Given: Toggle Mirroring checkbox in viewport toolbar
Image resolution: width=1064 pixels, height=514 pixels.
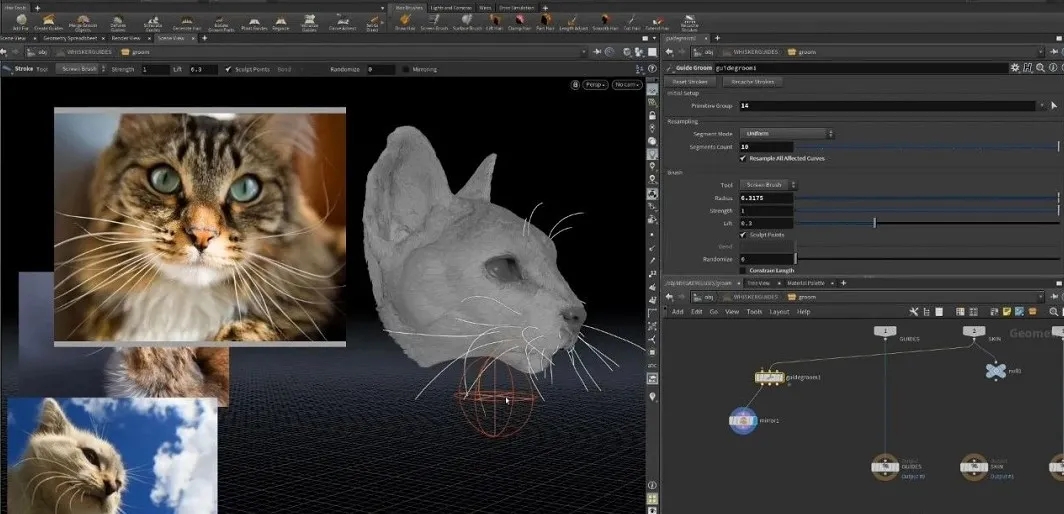Looking at the screenshot, I should (405, 69).
